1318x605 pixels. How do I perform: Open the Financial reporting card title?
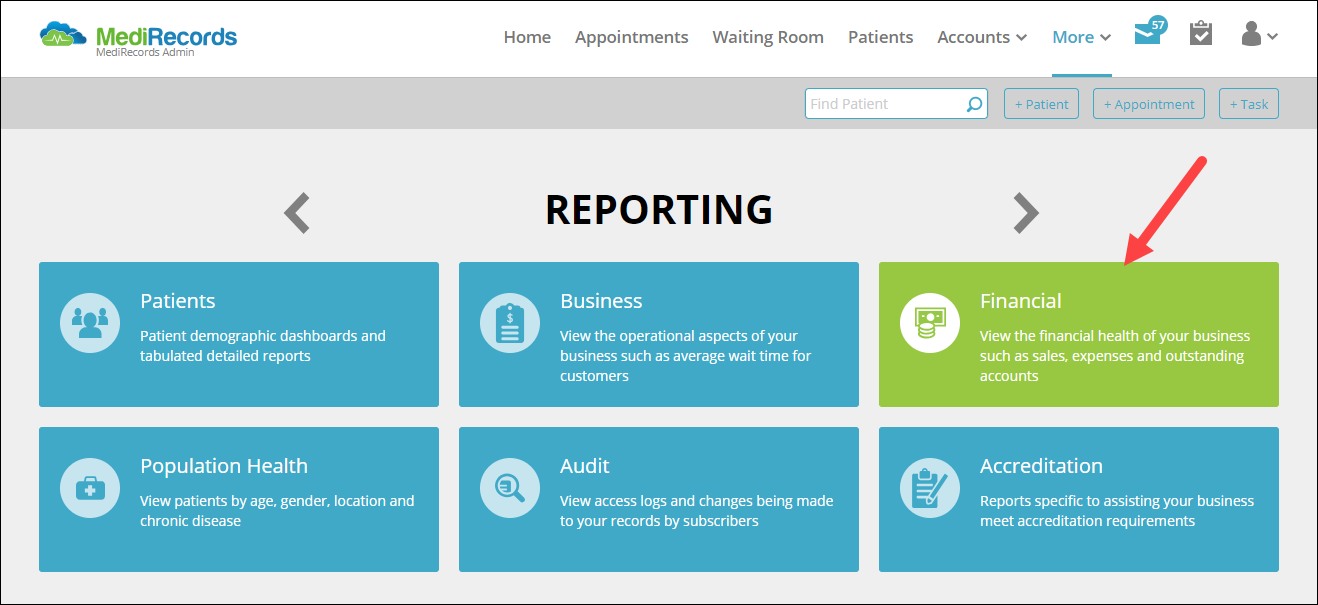(x=1021, y=301)
